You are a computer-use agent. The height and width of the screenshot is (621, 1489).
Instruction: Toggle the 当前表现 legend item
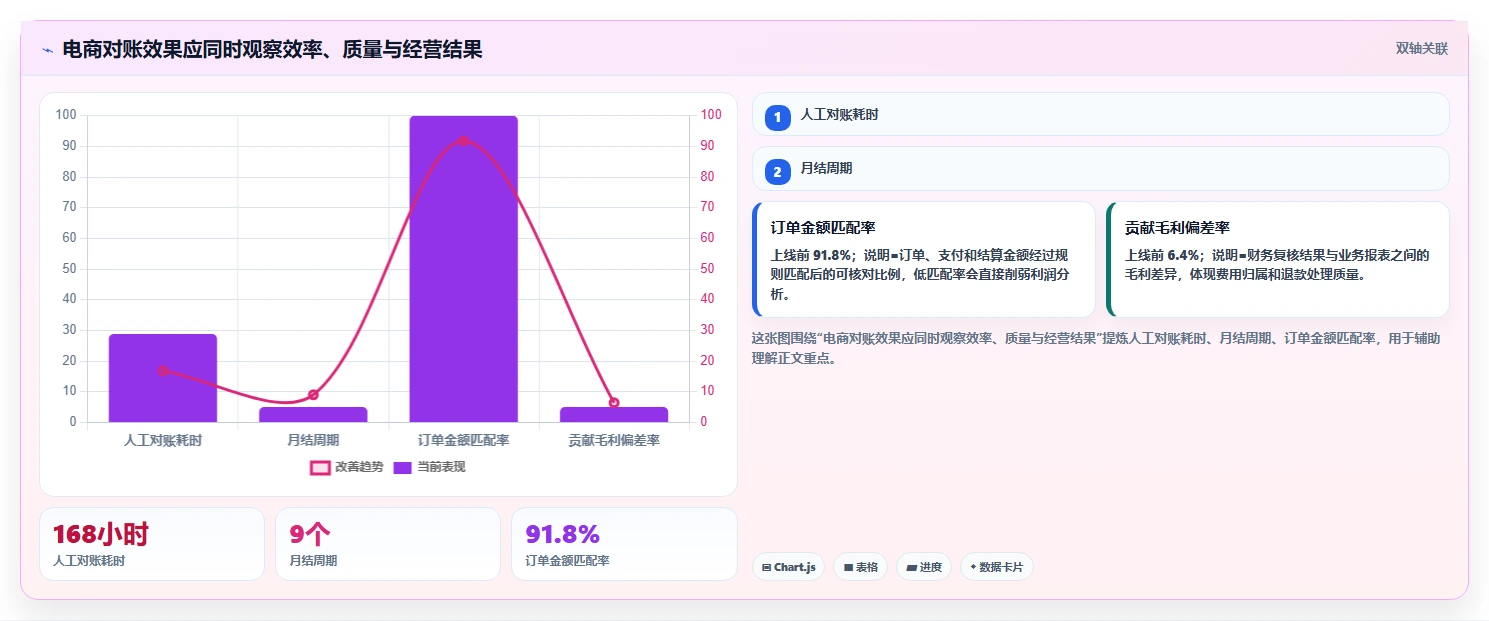[429, 467]
